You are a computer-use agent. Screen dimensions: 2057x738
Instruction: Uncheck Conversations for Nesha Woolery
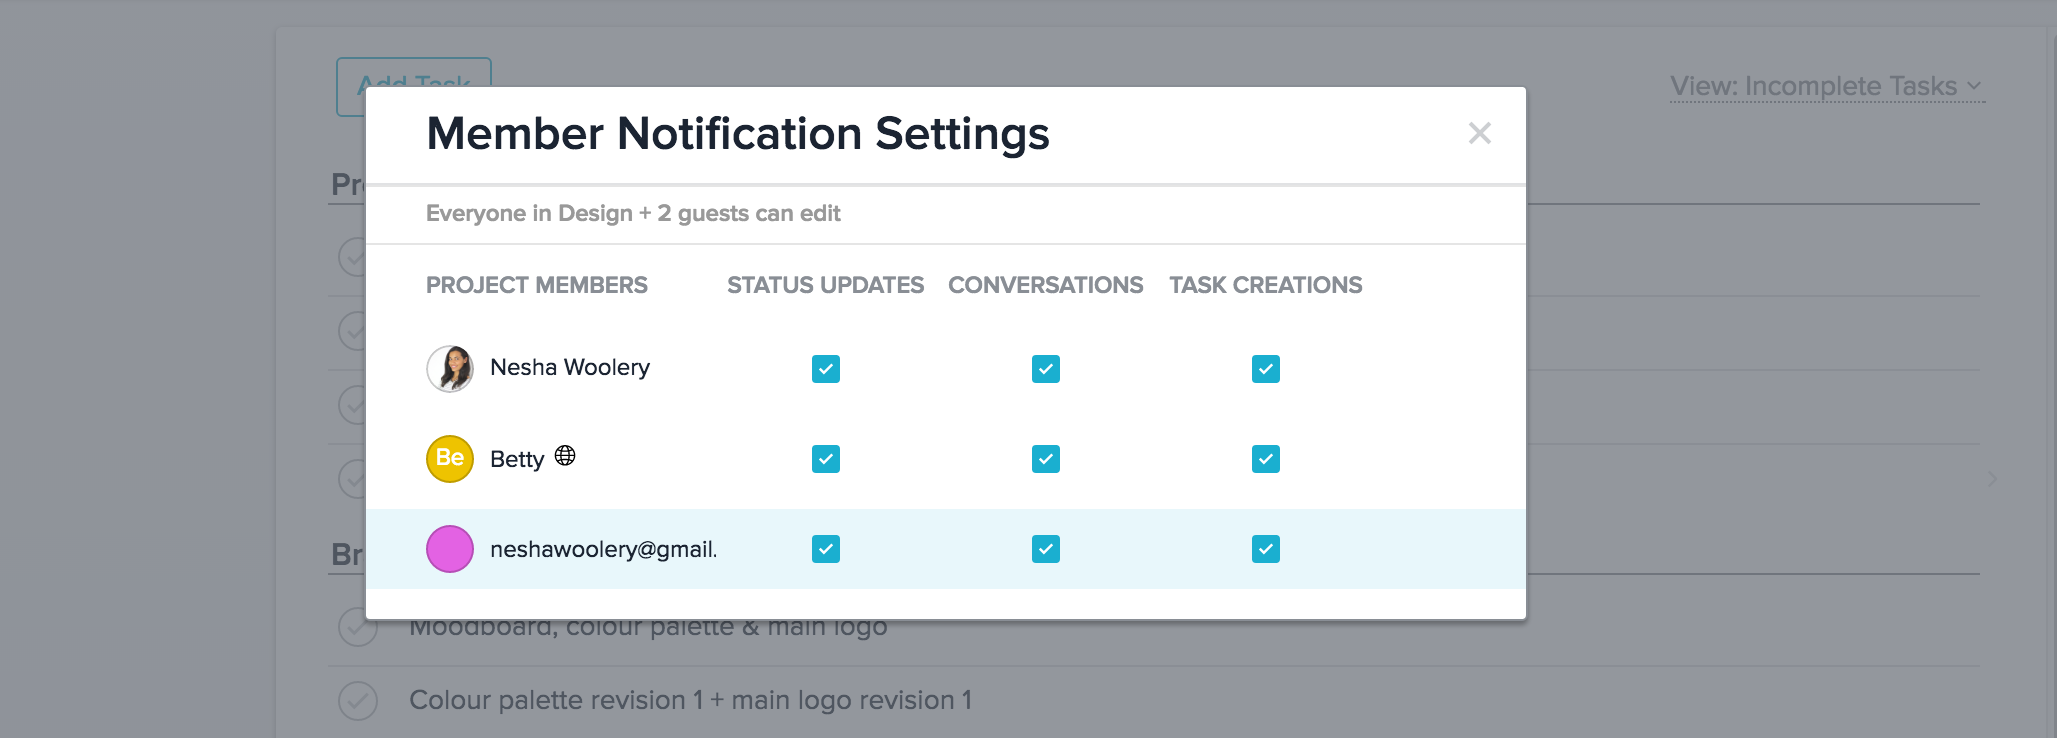pos(1046,369)
